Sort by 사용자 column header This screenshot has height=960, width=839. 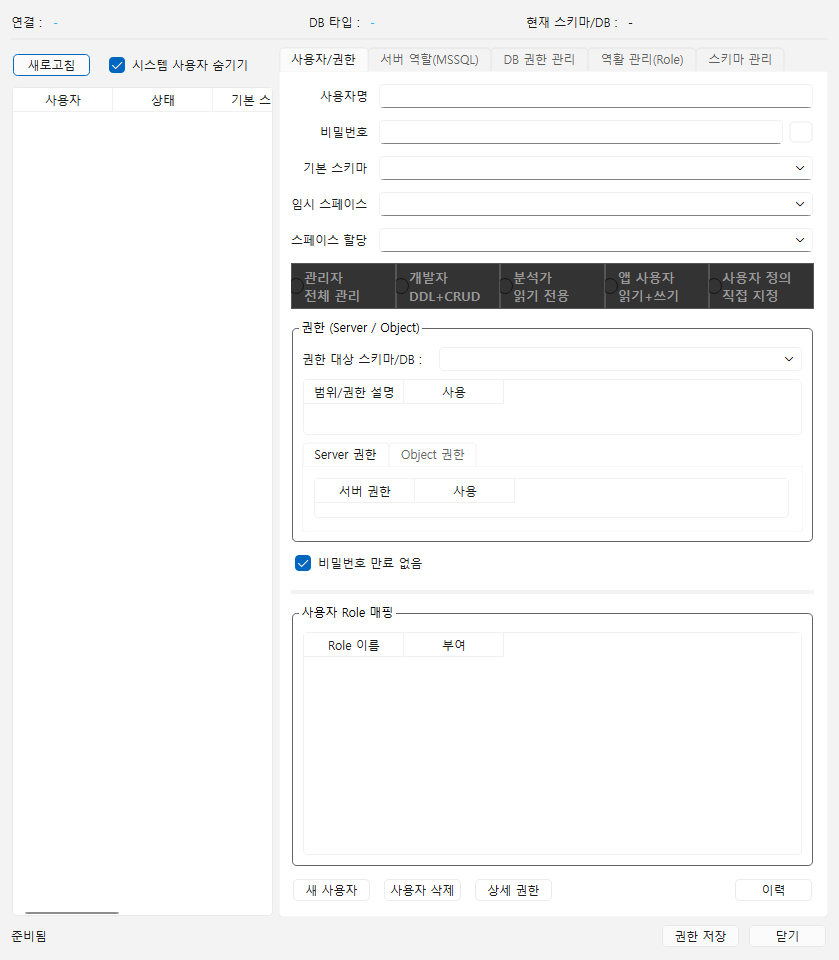pyautogui.click(x=62, y=100)
